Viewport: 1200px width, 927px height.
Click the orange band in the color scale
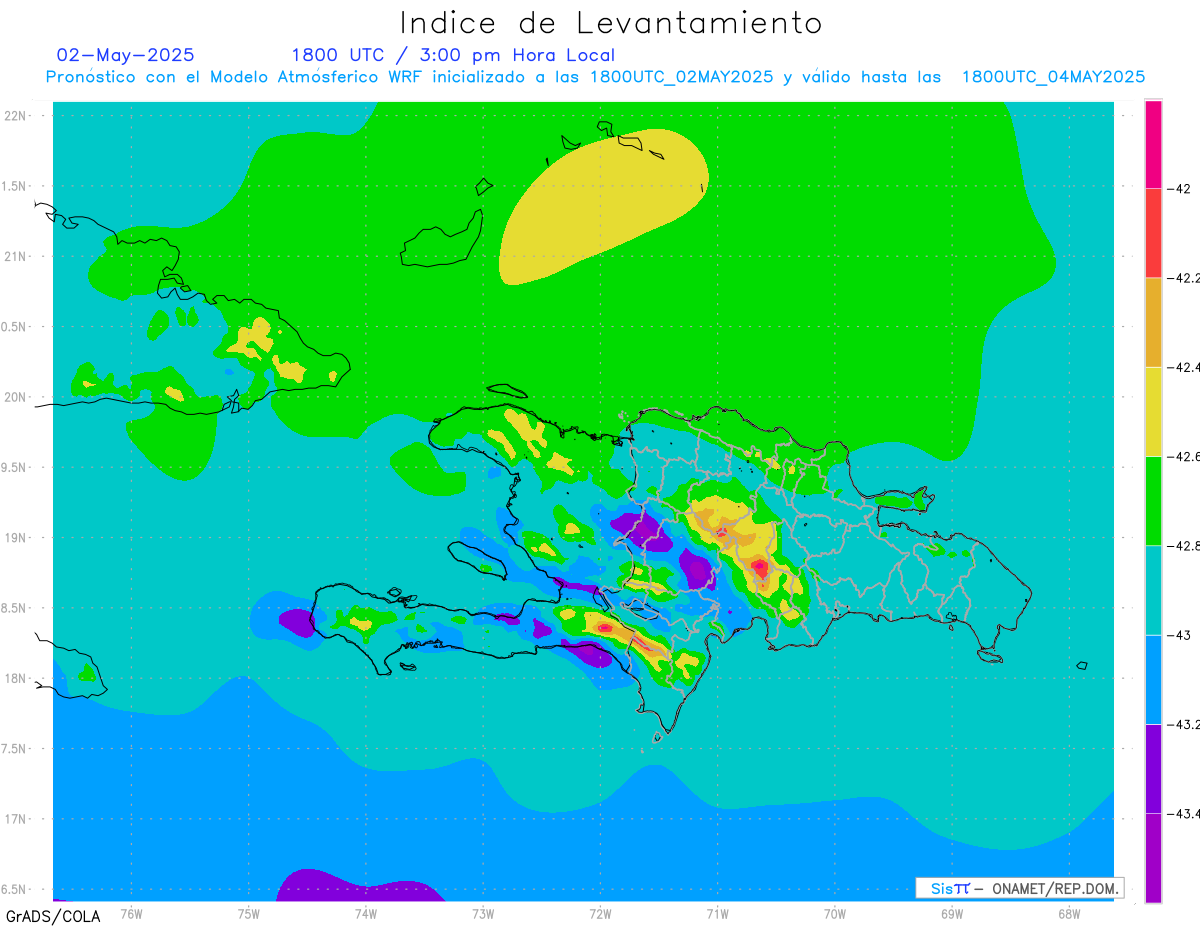tap(1153, 322)
